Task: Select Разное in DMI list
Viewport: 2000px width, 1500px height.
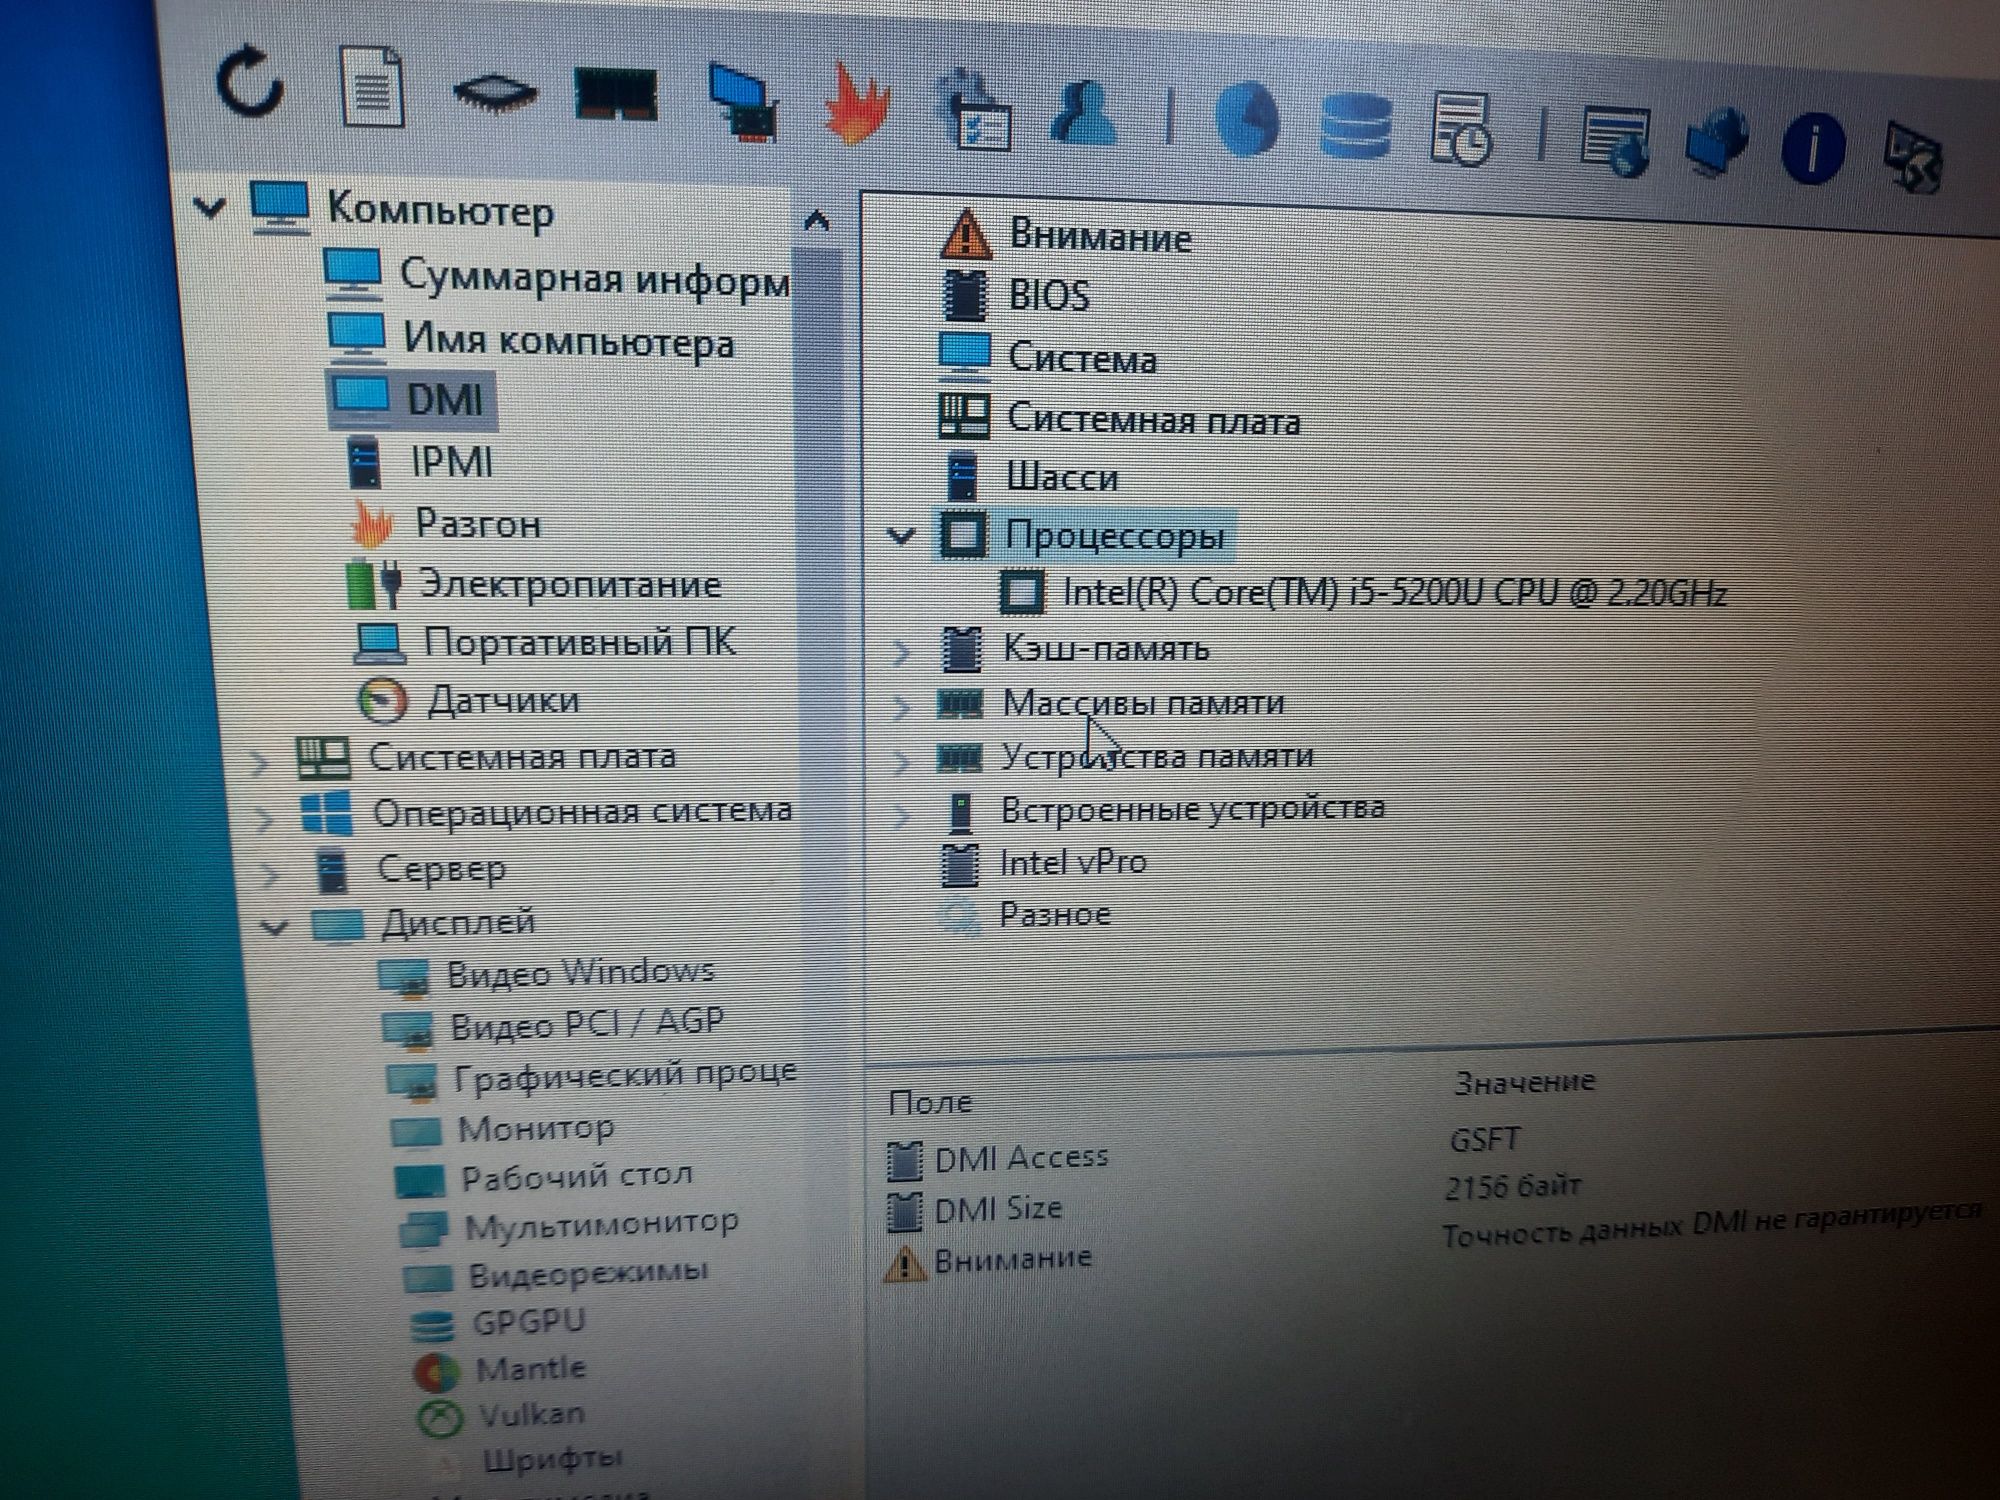Action: point(1026,913)
